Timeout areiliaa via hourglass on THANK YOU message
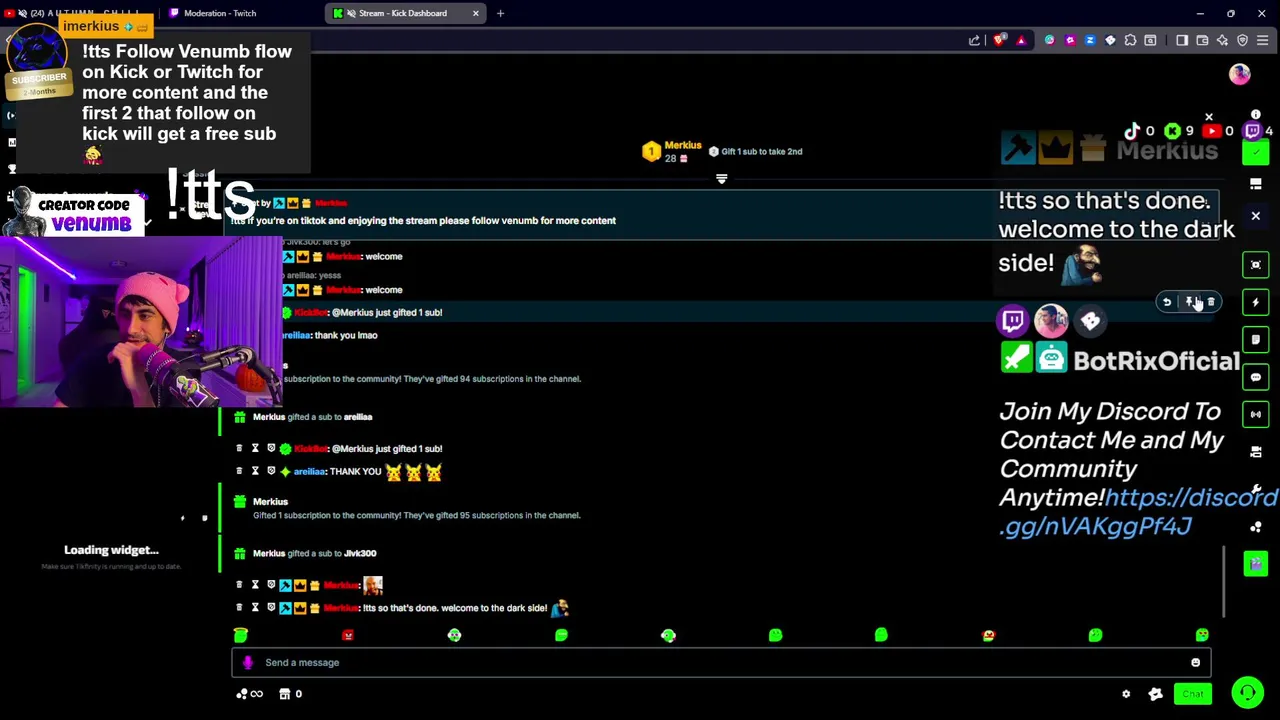The height and width of the screenshot is (720, 1280). tap(255, 471)
